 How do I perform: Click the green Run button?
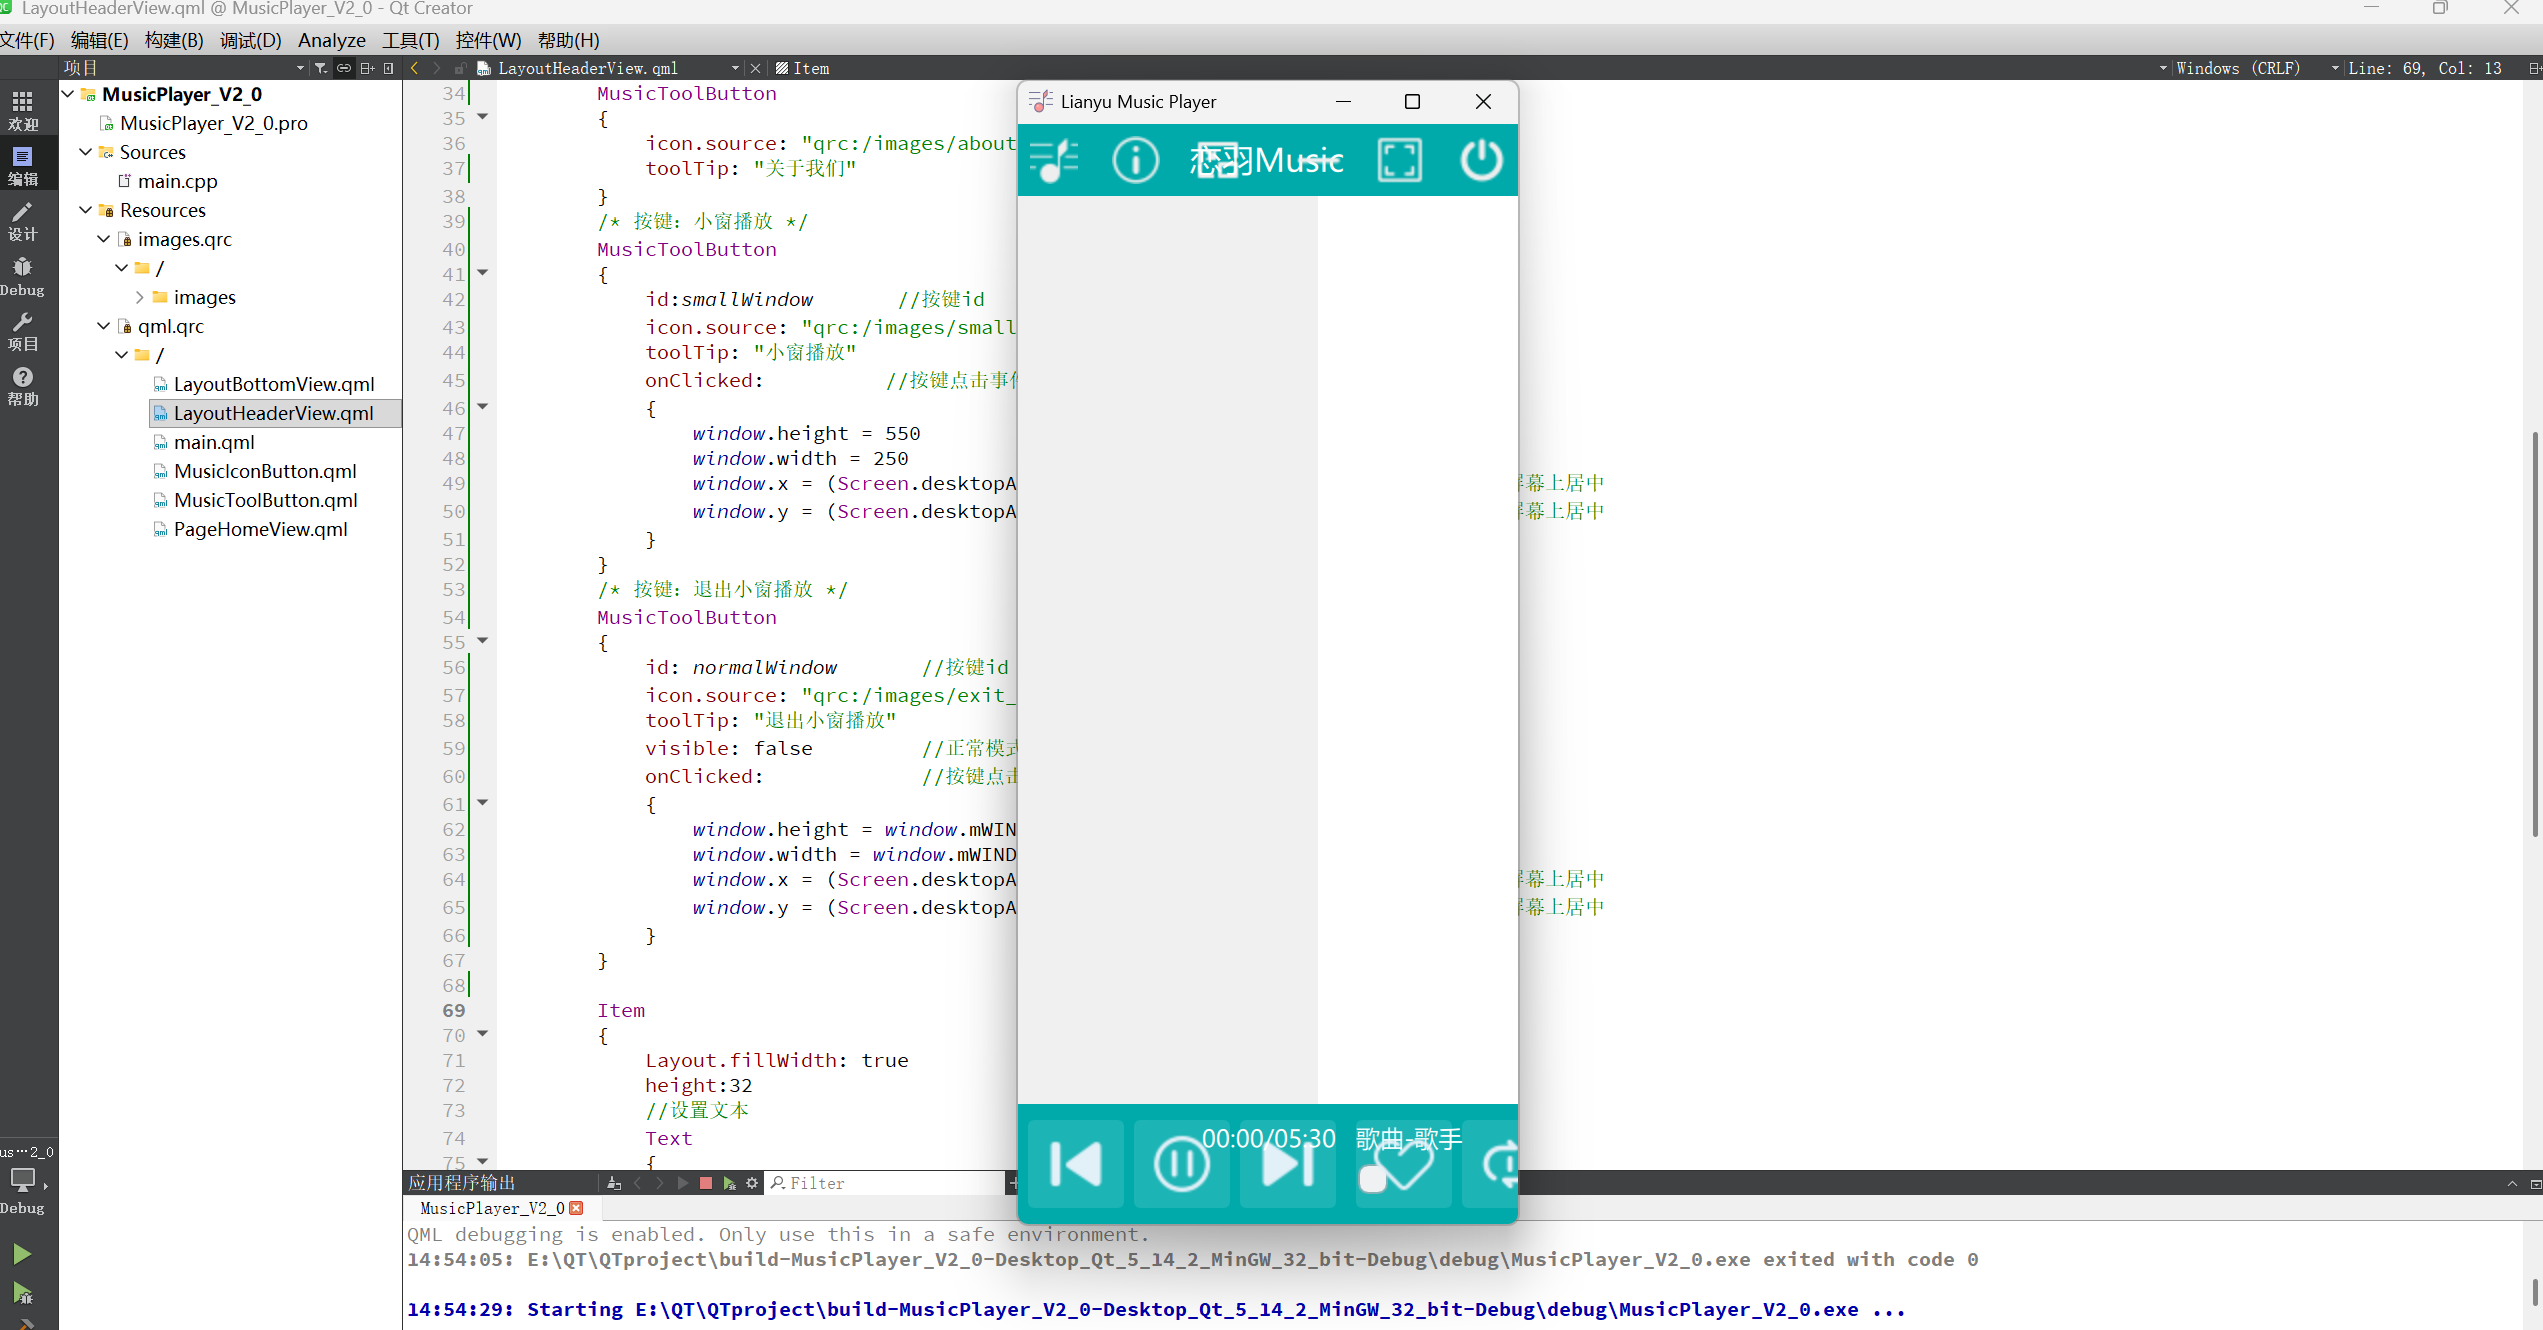click(22, 1254)
